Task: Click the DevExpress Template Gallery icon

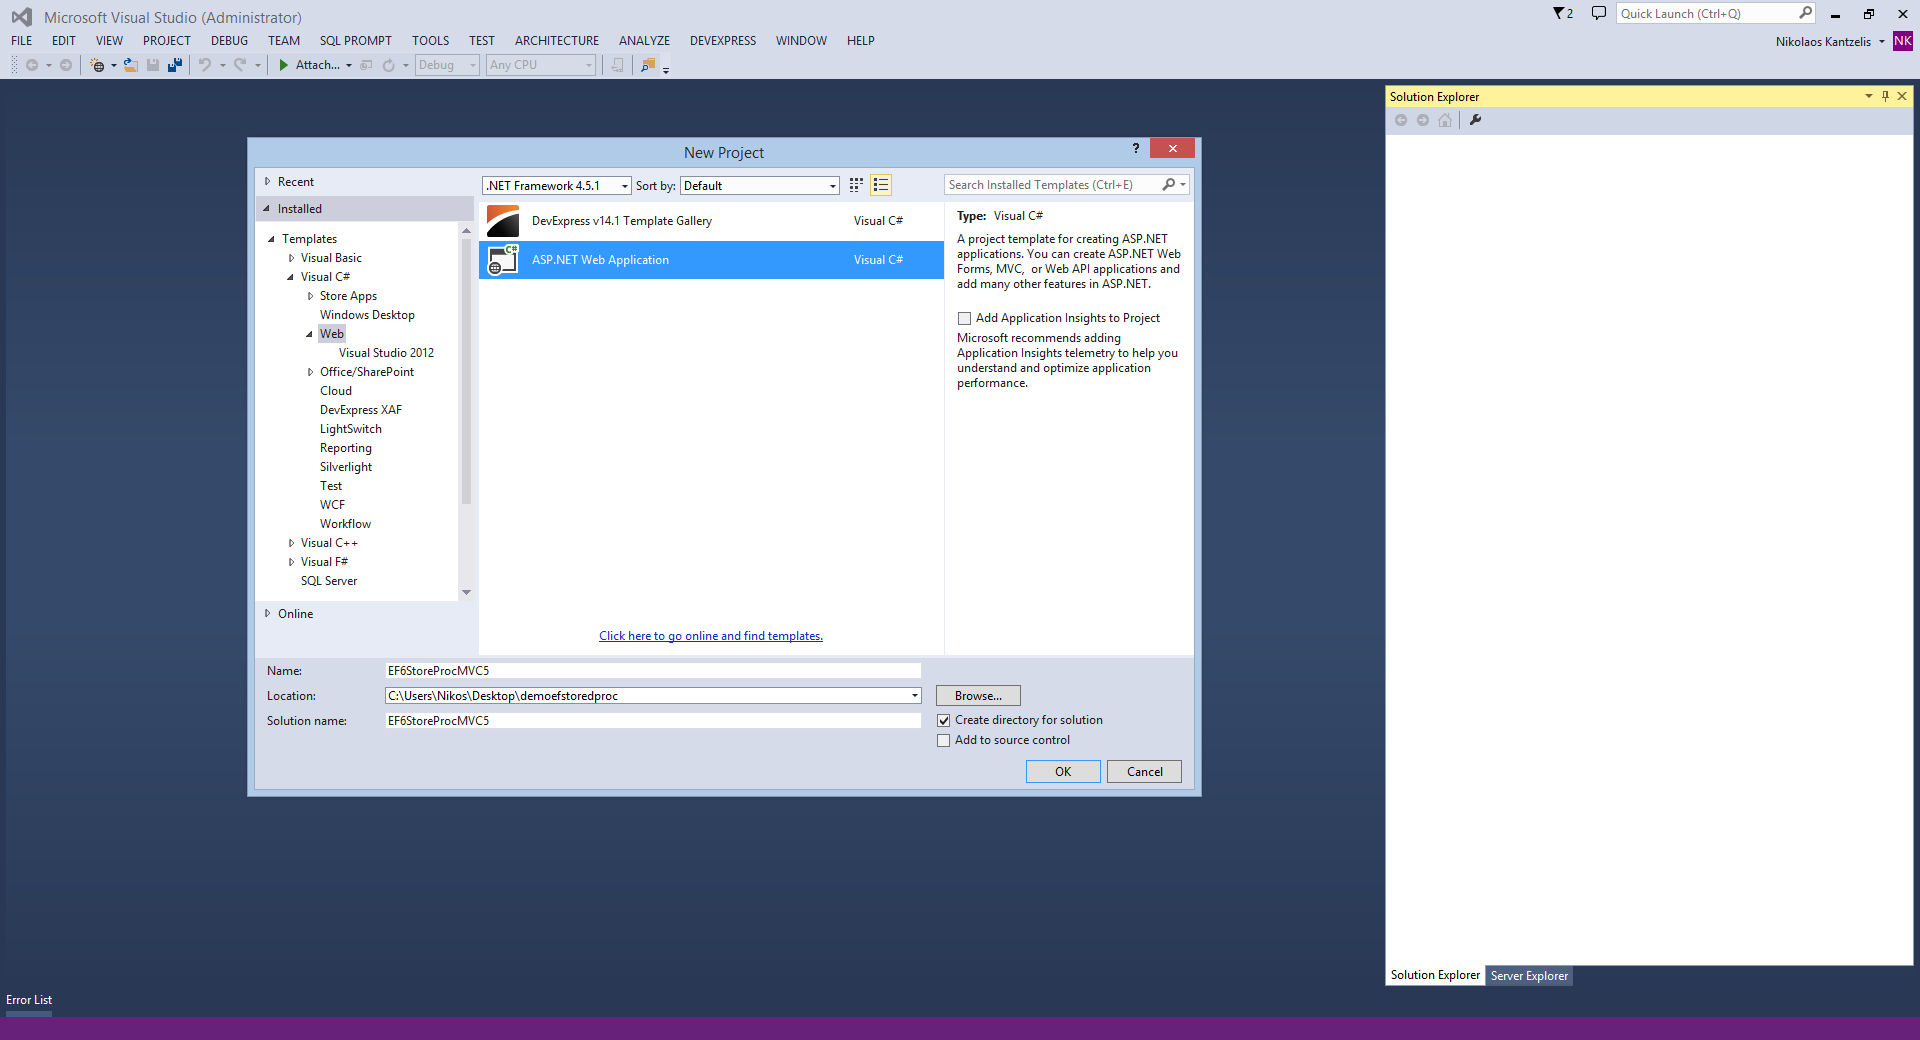Action: (x=503, y=221)
